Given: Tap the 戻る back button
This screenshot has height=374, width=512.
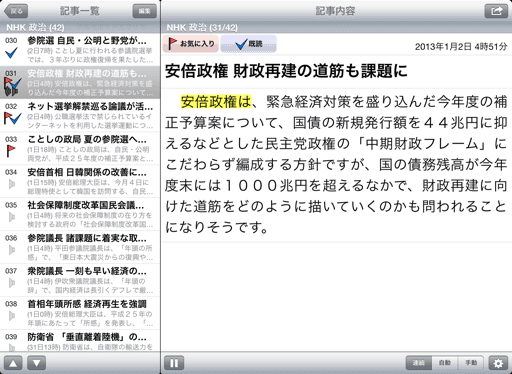Looking at the screenshot, I should pos(16,11).
